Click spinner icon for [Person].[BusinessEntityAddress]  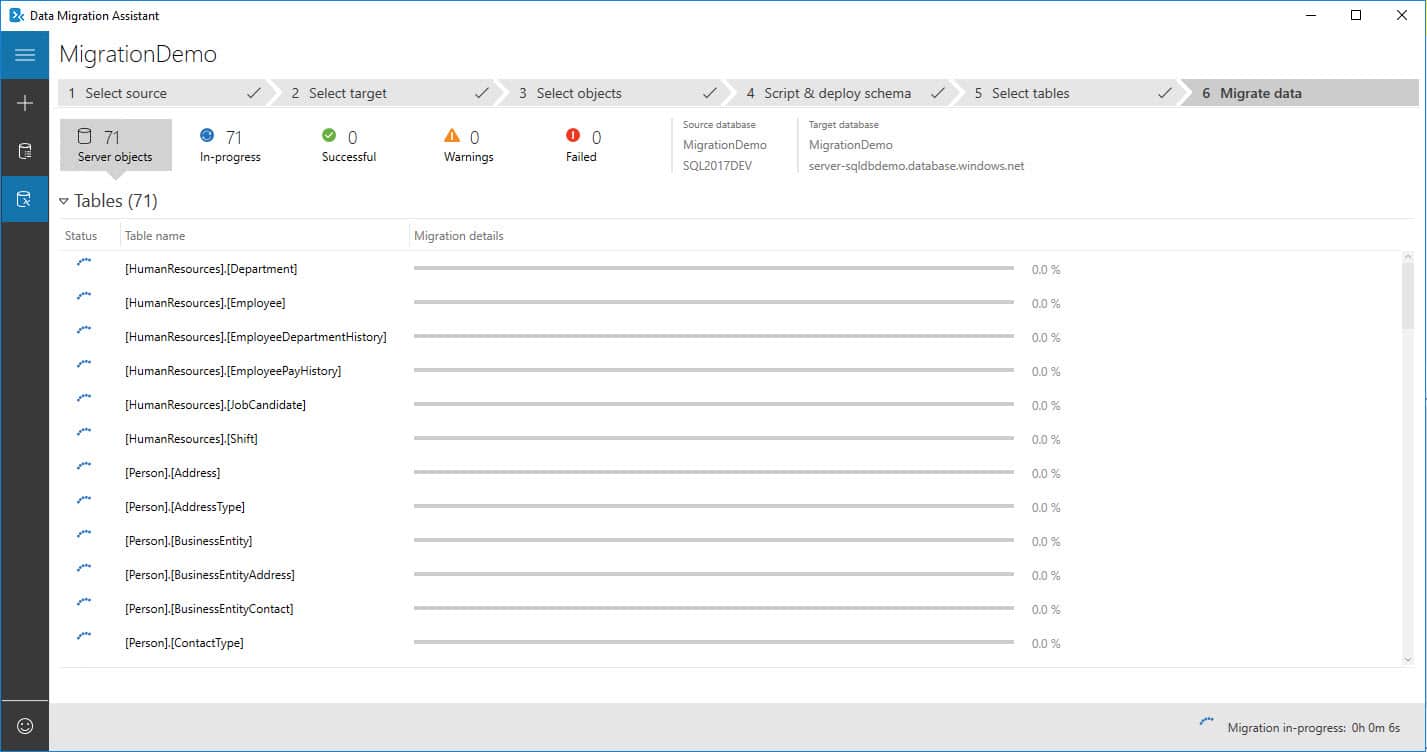84,568
